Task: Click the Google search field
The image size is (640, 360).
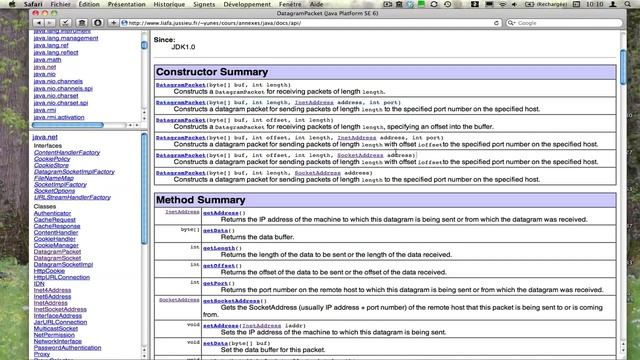Action: click(564, 23)
